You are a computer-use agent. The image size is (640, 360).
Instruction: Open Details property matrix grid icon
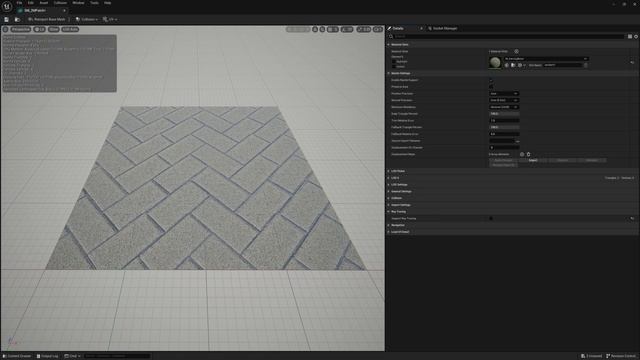(x=630, y=36)
